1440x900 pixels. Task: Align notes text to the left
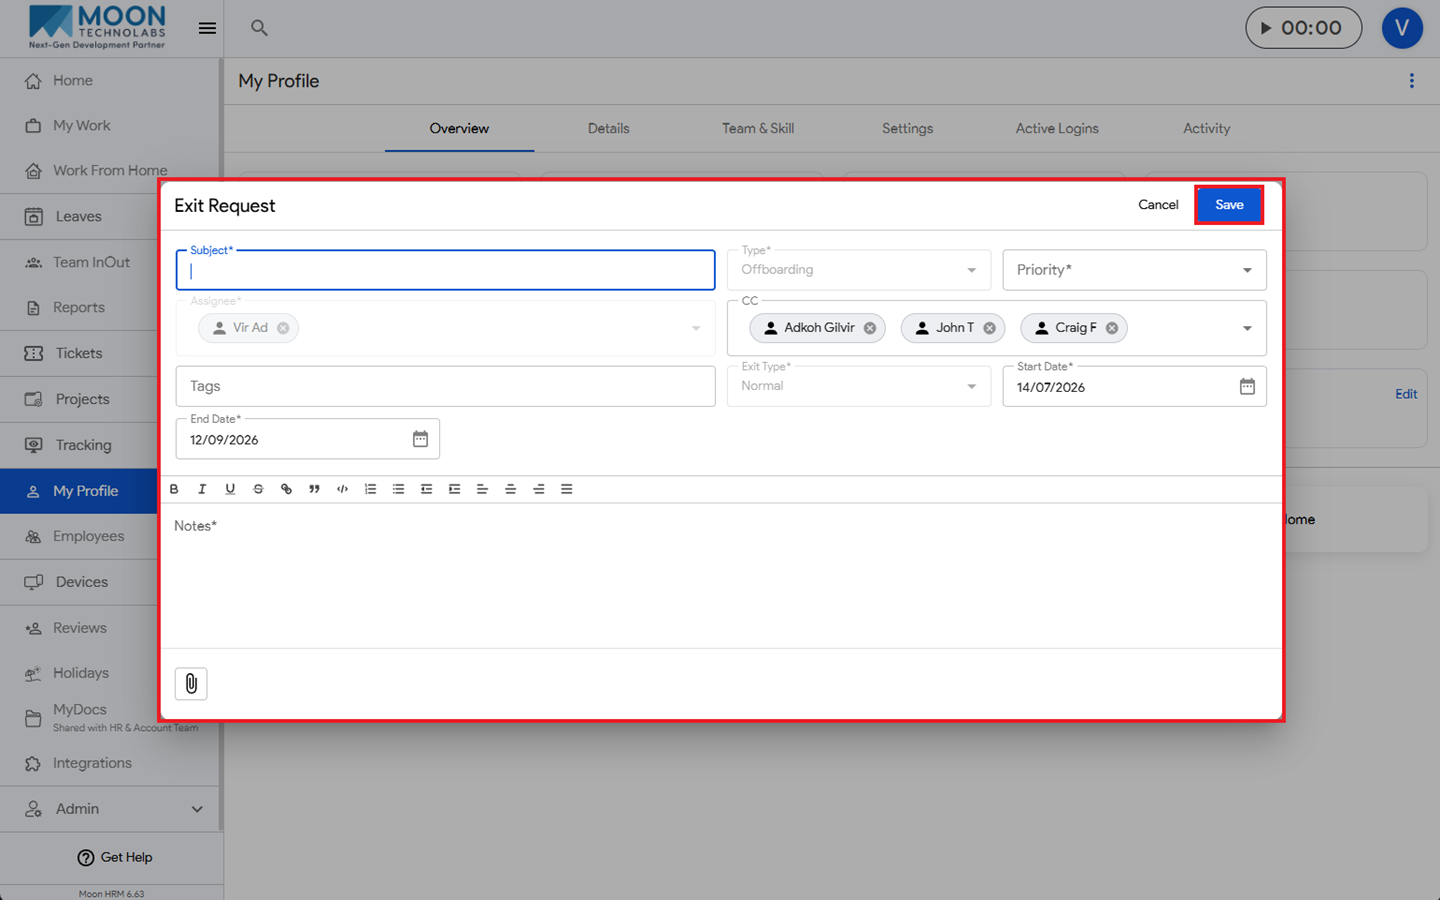(482, 489)
